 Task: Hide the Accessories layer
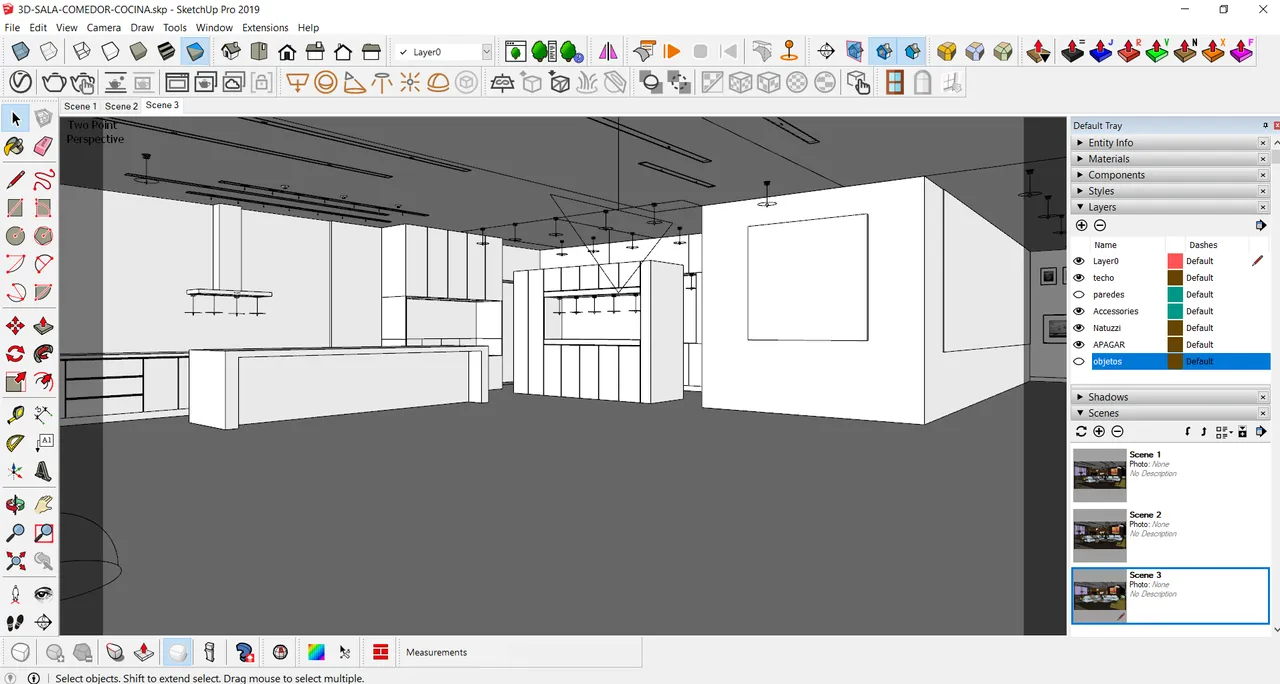(x=1079, y=311)
